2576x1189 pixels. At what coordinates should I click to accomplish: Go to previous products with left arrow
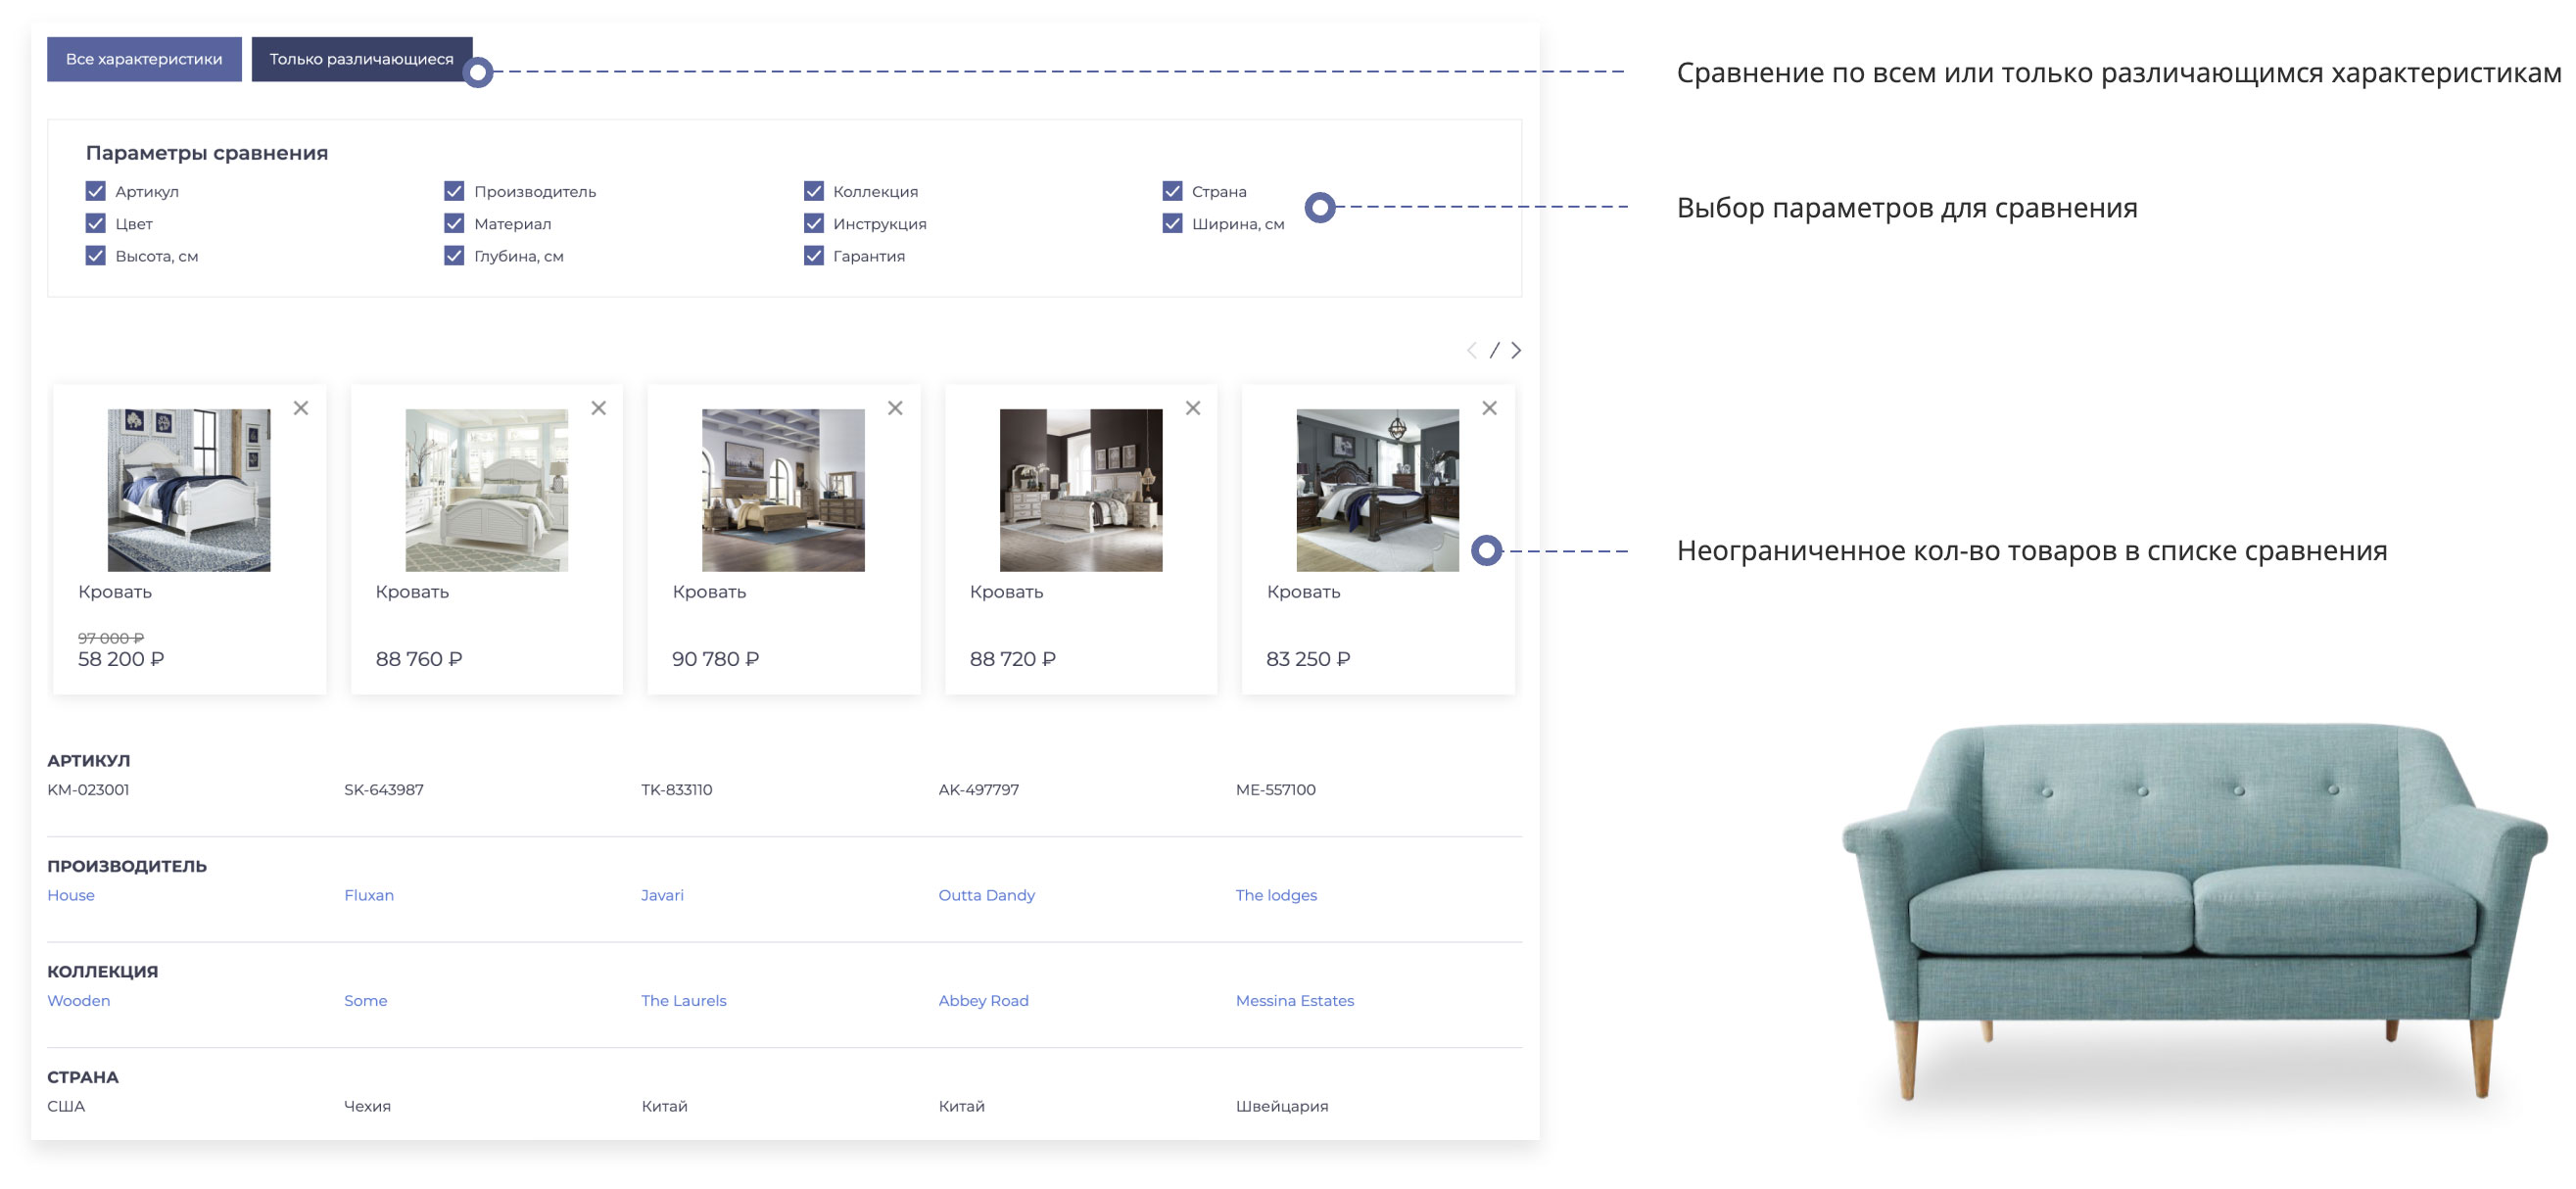[x=1471, y=350]
